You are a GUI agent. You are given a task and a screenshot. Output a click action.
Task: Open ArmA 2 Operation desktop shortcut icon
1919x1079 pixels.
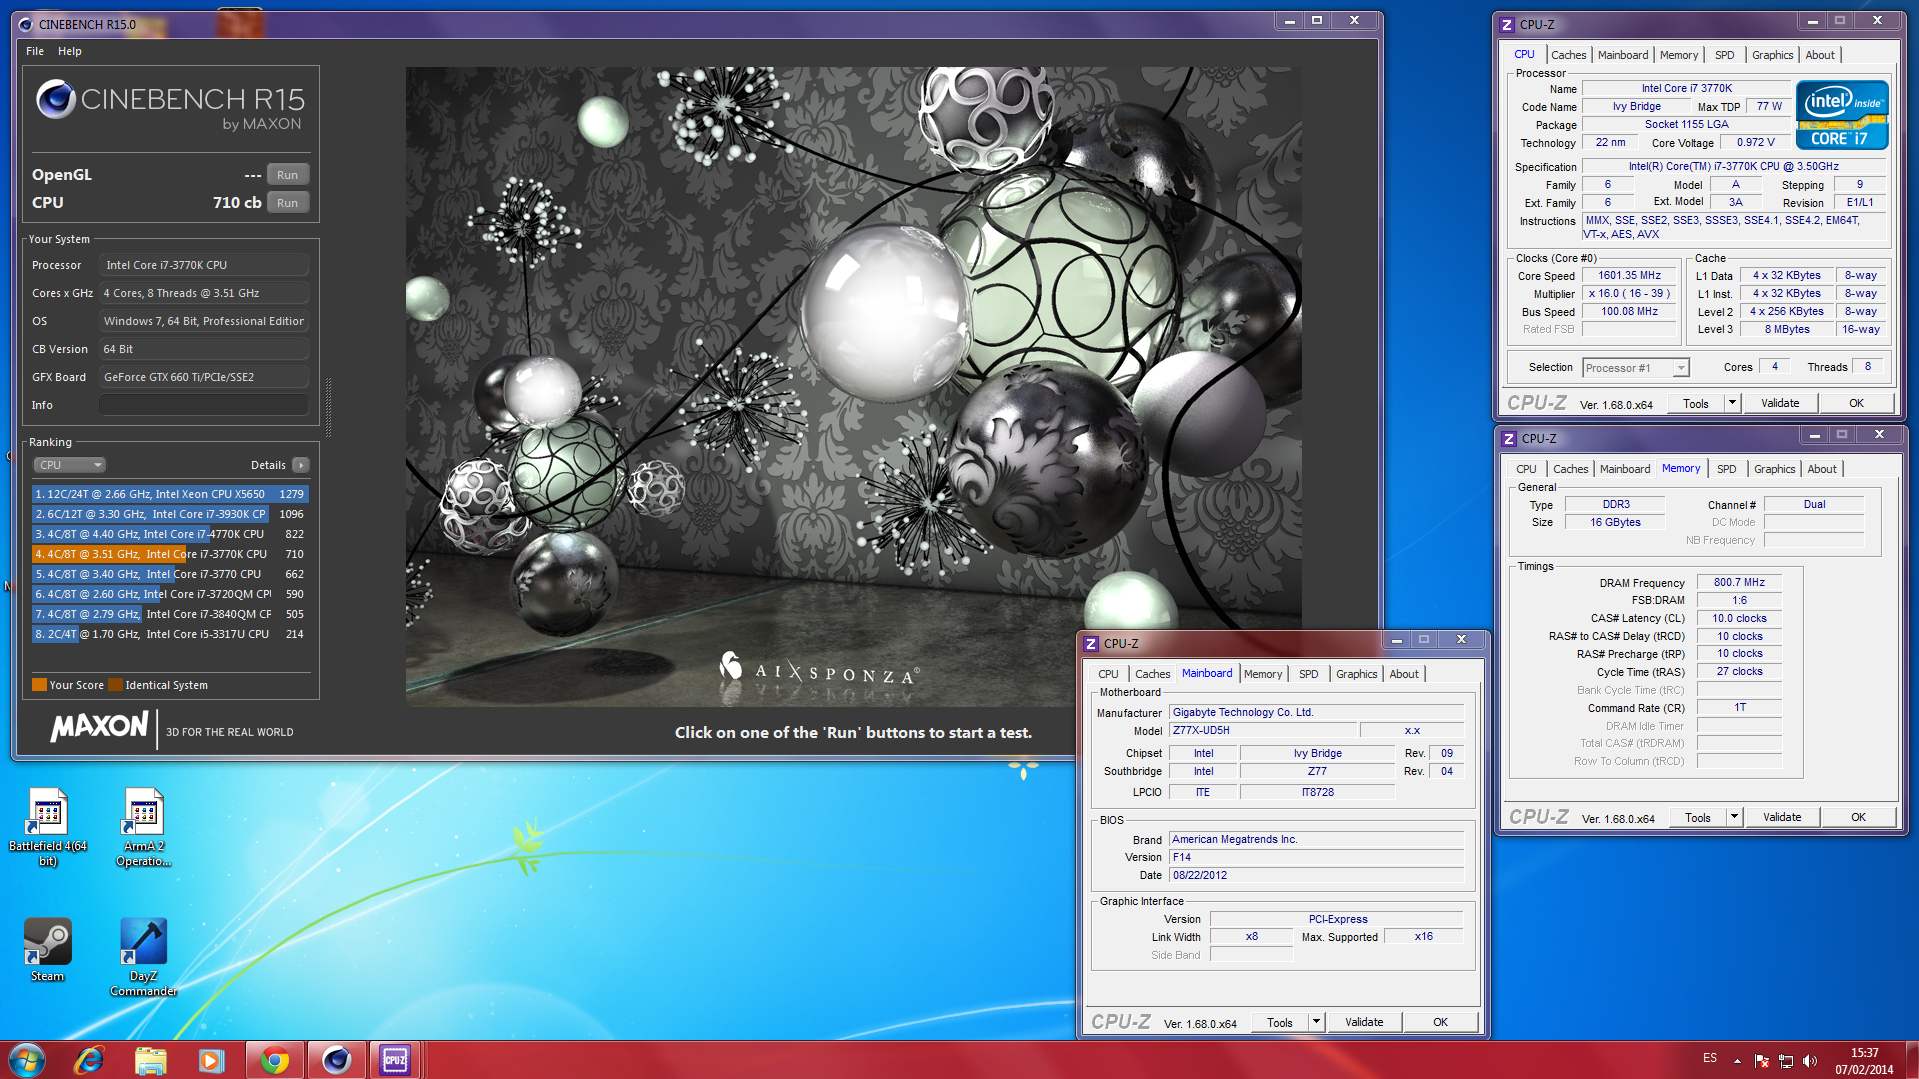pos(143,826)
